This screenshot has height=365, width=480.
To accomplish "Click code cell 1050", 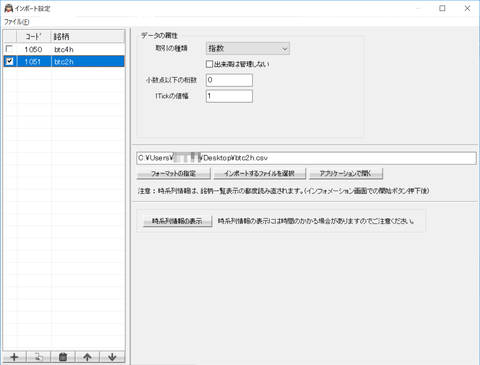I will pos(33,49).
